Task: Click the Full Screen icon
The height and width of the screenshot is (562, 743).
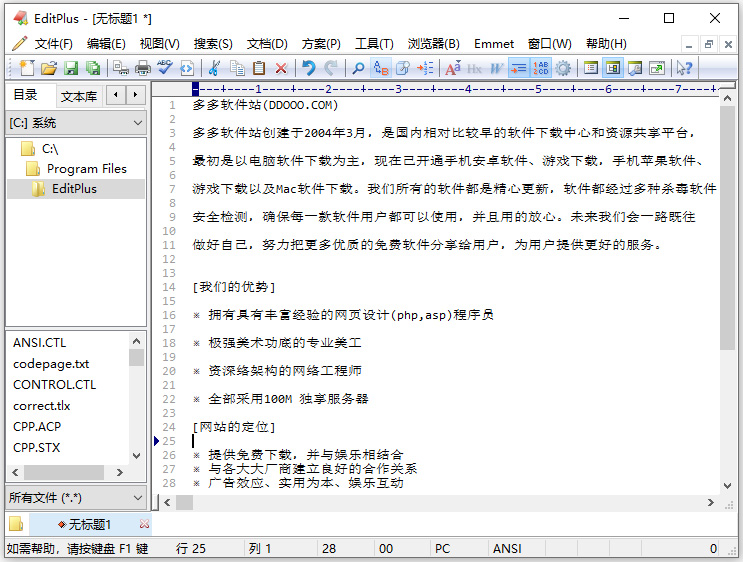Action: tap(657, 68)
